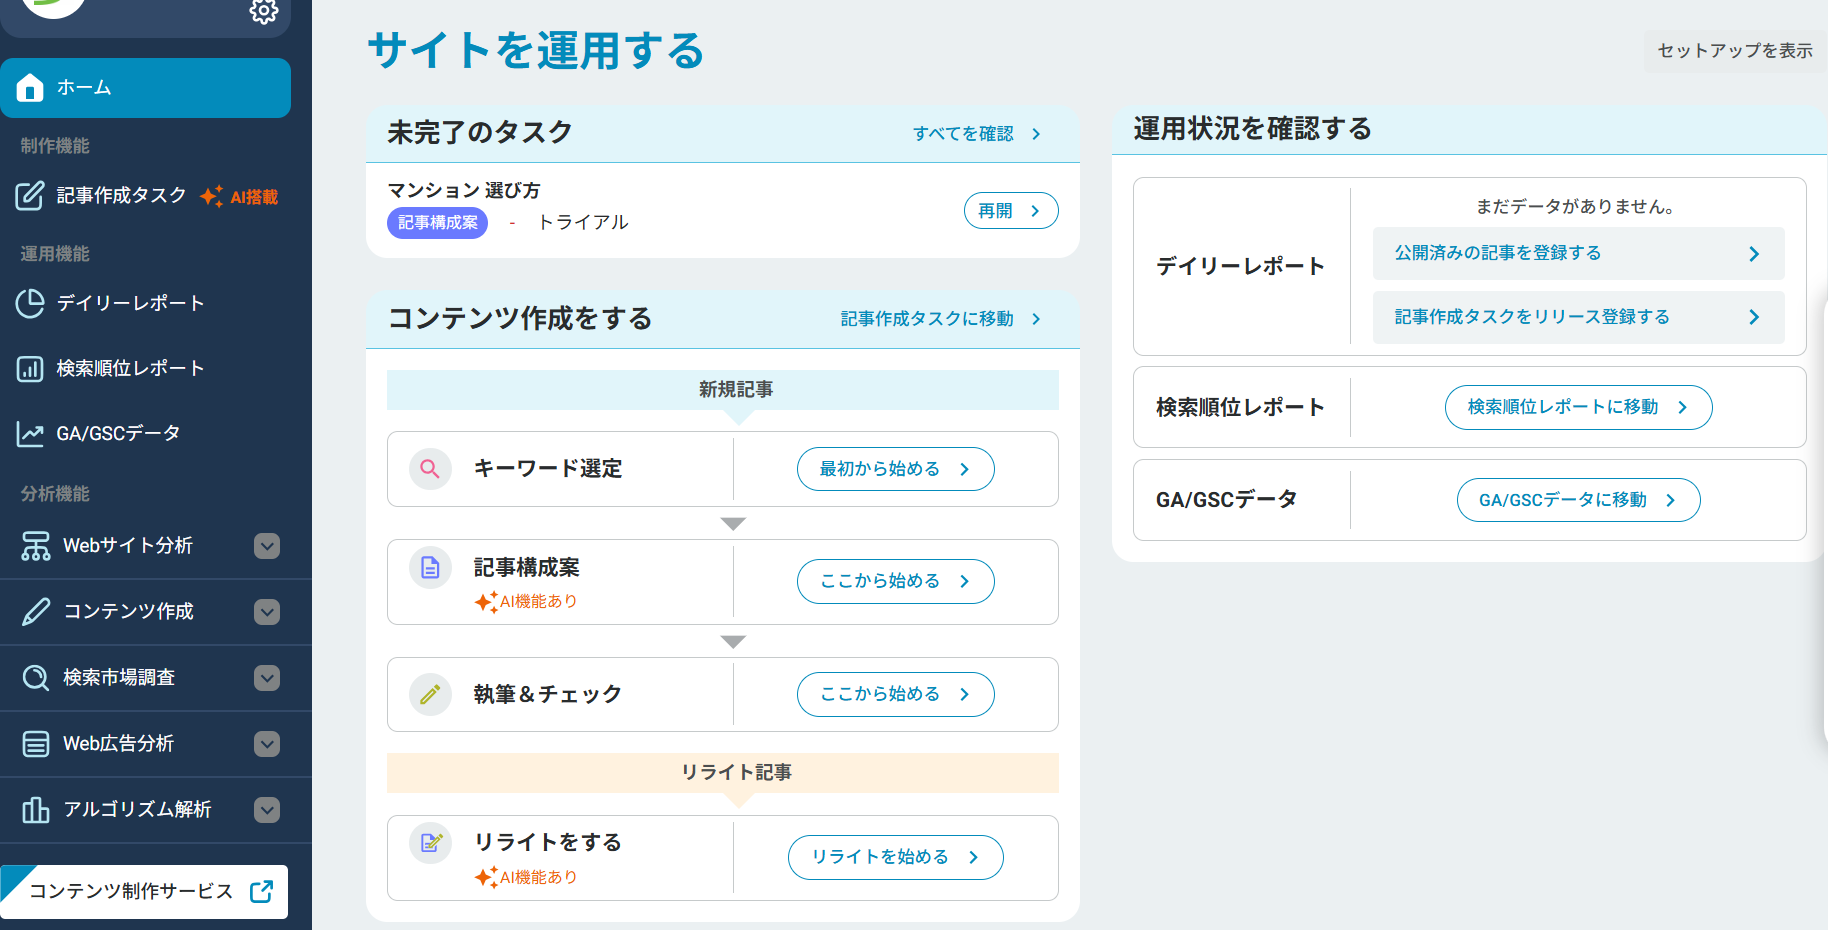Expand the 検索市場調査 sidebar menu
Viewport: 1828px width, 930px height.
[x=267, y=678]
